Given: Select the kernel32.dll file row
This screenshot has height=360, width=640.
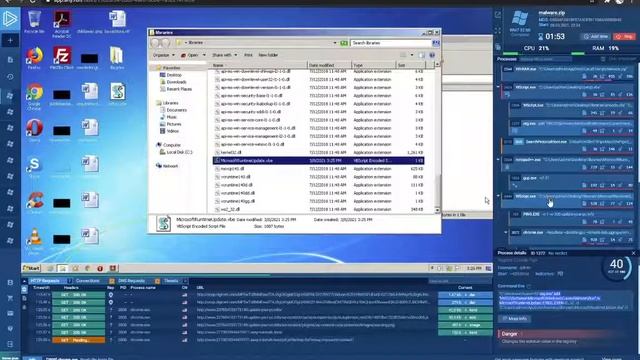Looking at the screenshot, I should click(x=318, y=152).
